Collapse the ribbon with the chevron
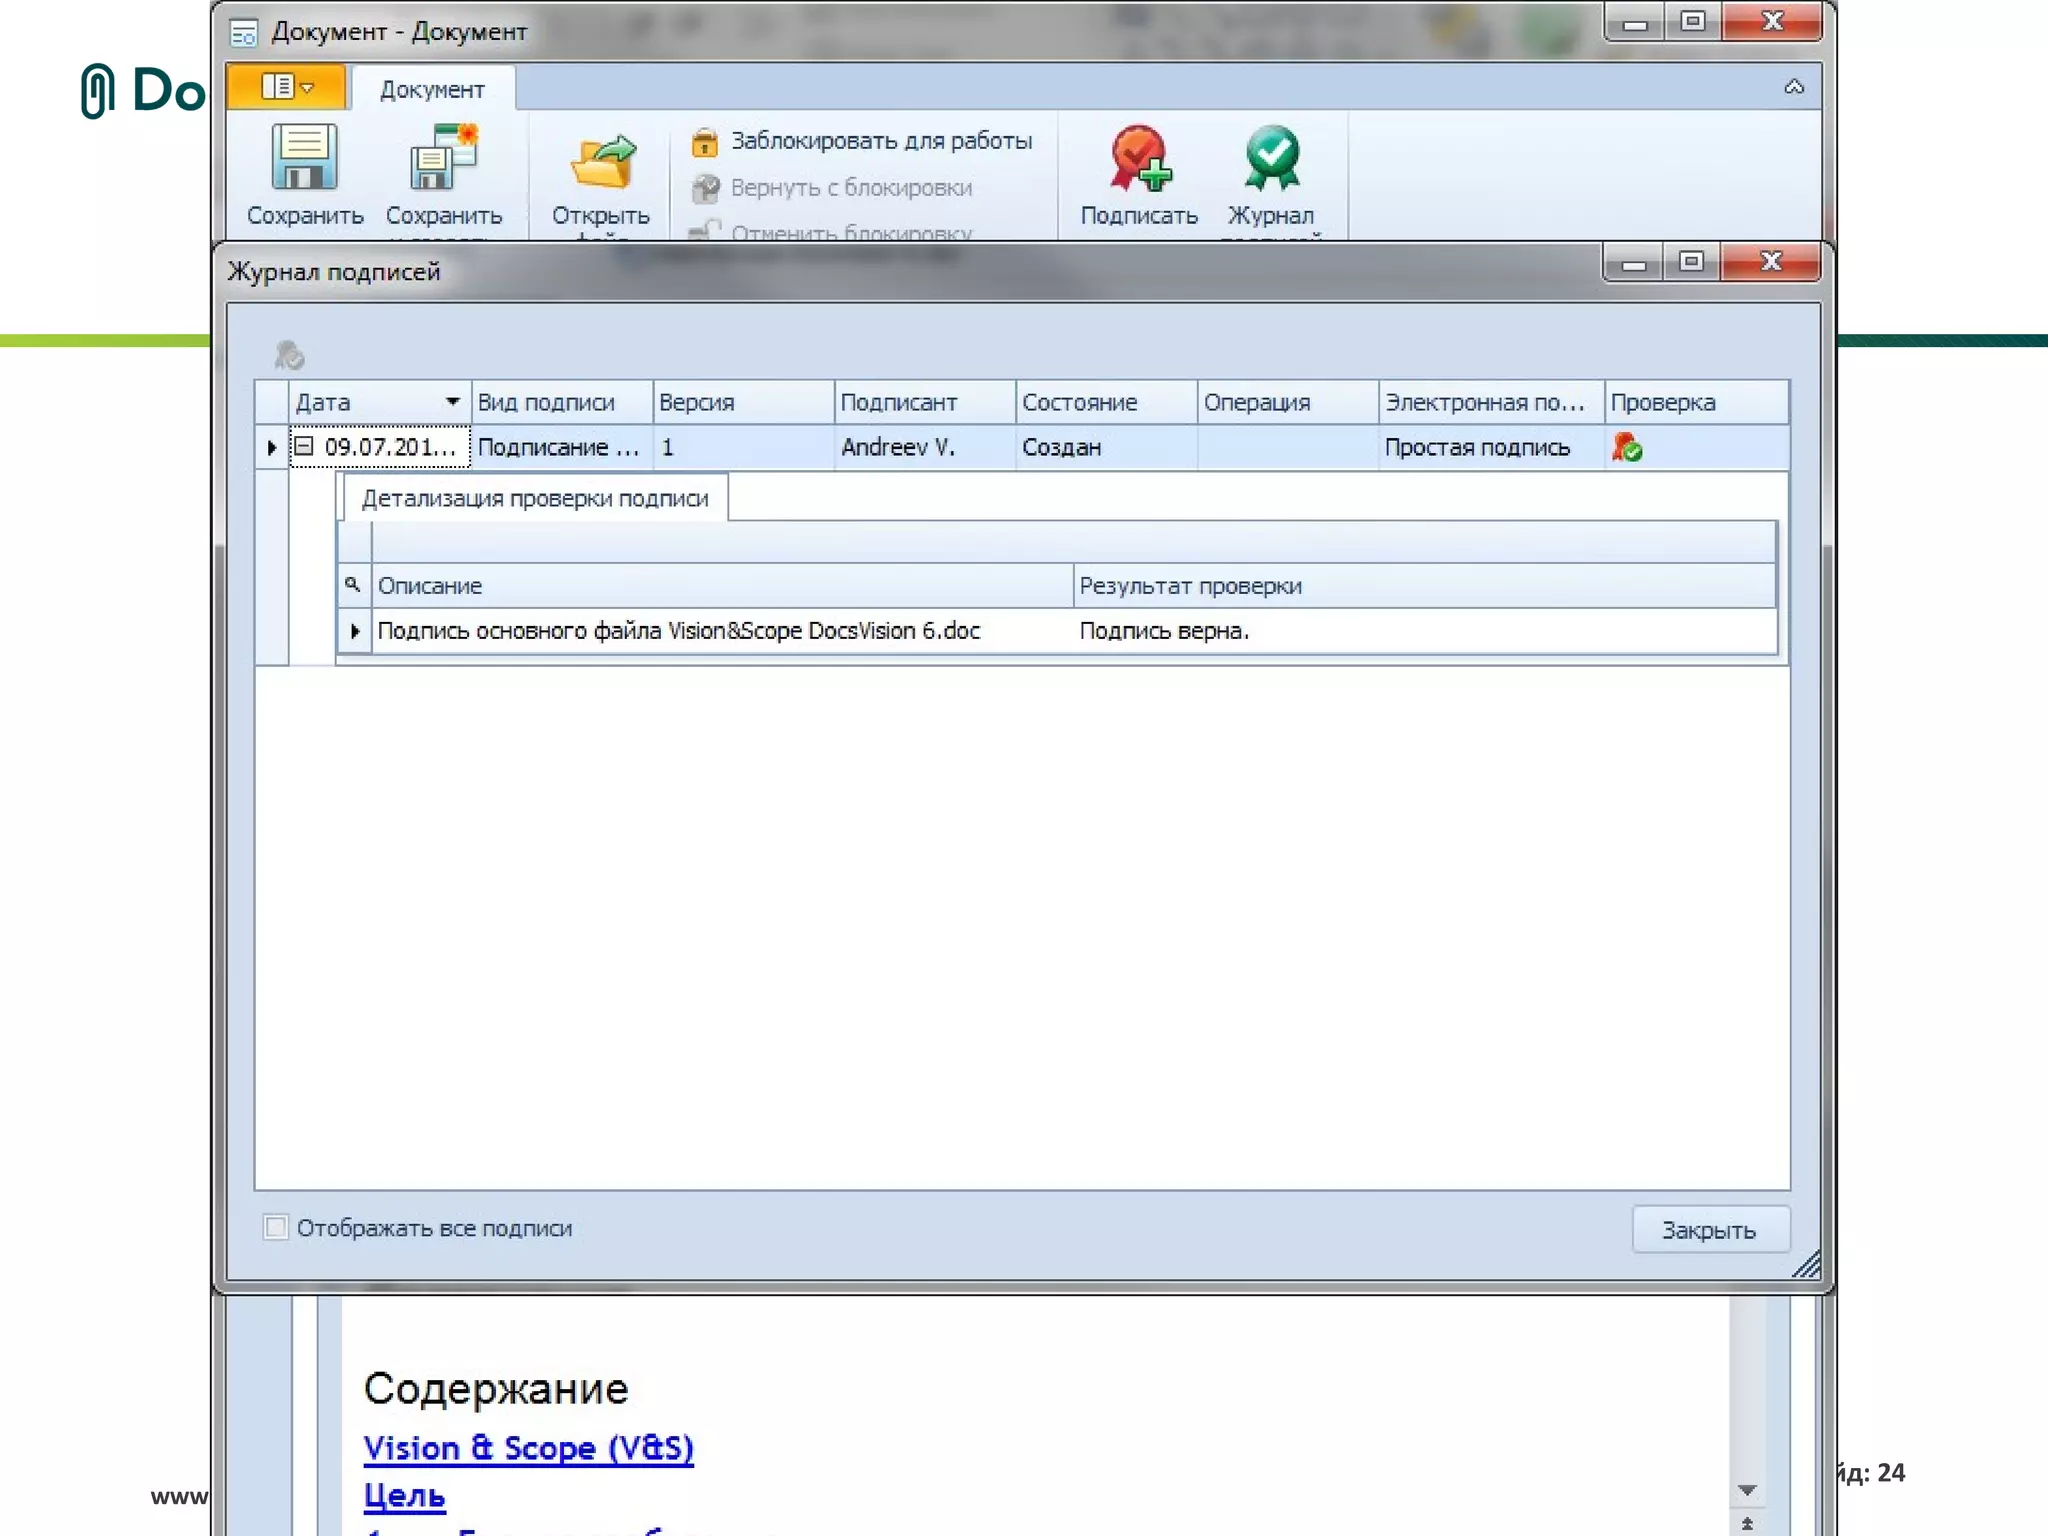 tap(1794, 88)
